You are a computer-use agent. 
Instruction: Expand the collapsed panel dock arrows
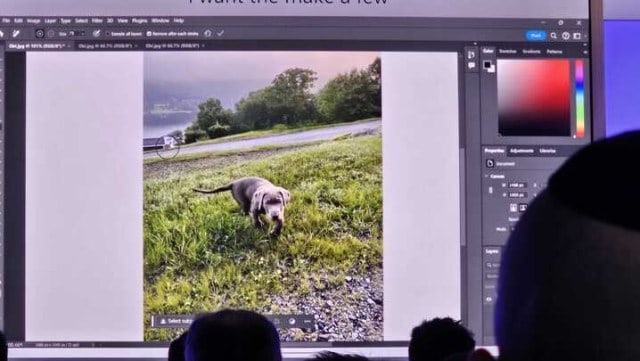tap(475, 43)
